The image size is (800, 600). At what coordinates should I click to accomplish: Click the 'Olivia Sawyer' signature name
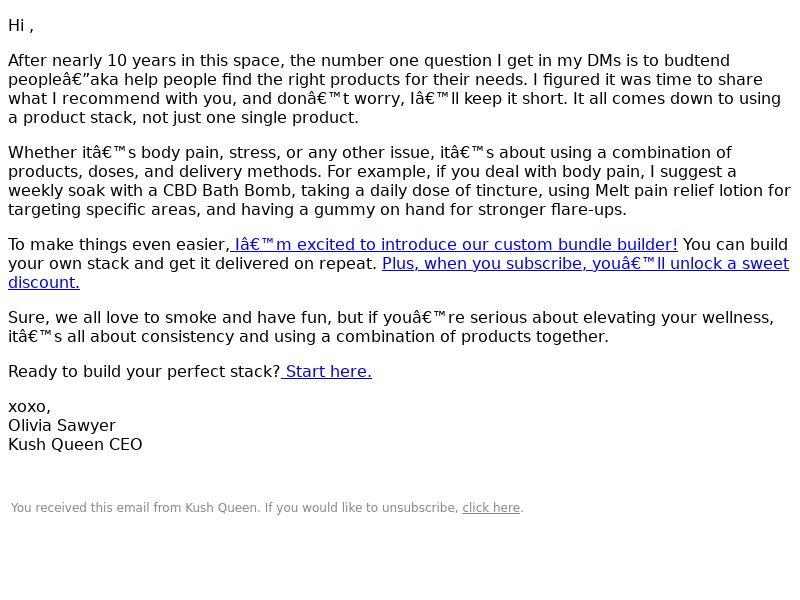tap(62, 426)
